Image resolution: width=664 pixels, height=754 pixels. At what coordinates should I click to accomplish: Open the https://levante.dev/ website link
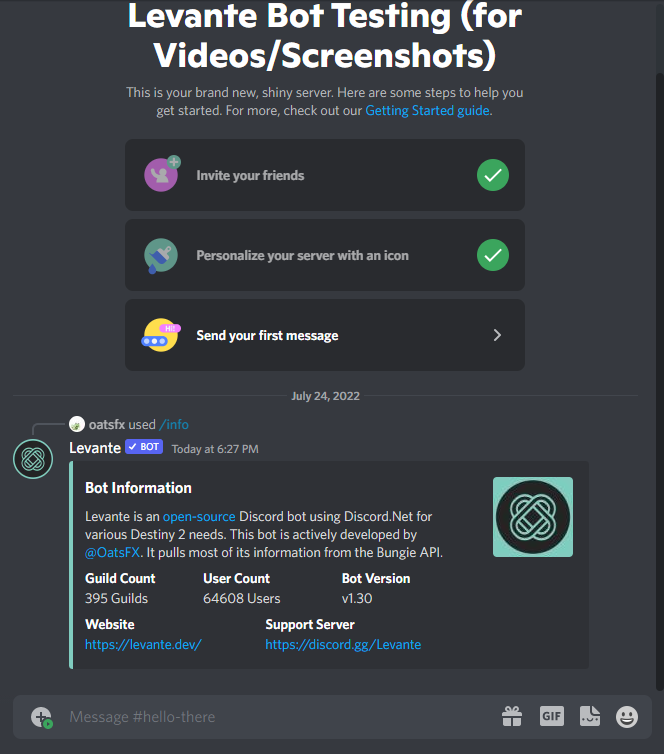(x=143, y=644)
